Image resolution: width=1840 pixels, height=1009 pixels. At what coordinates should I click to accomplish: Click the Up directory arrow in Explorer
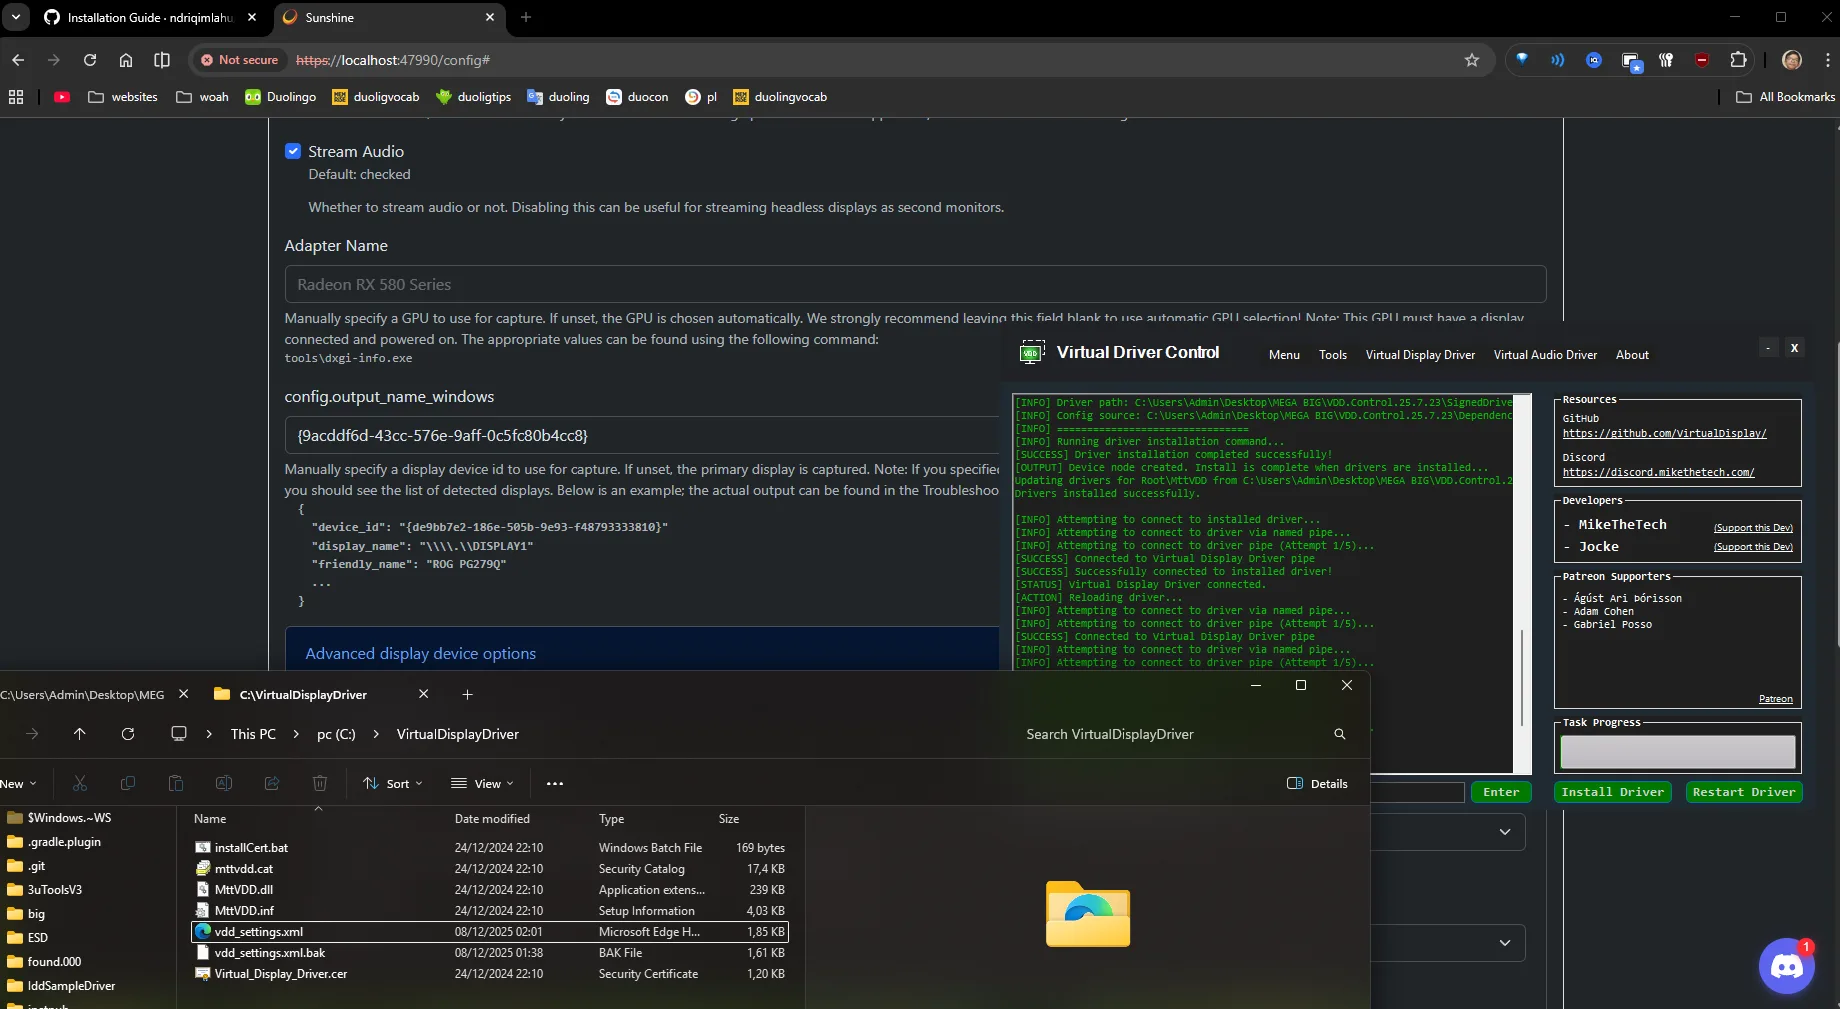[80, 734]
